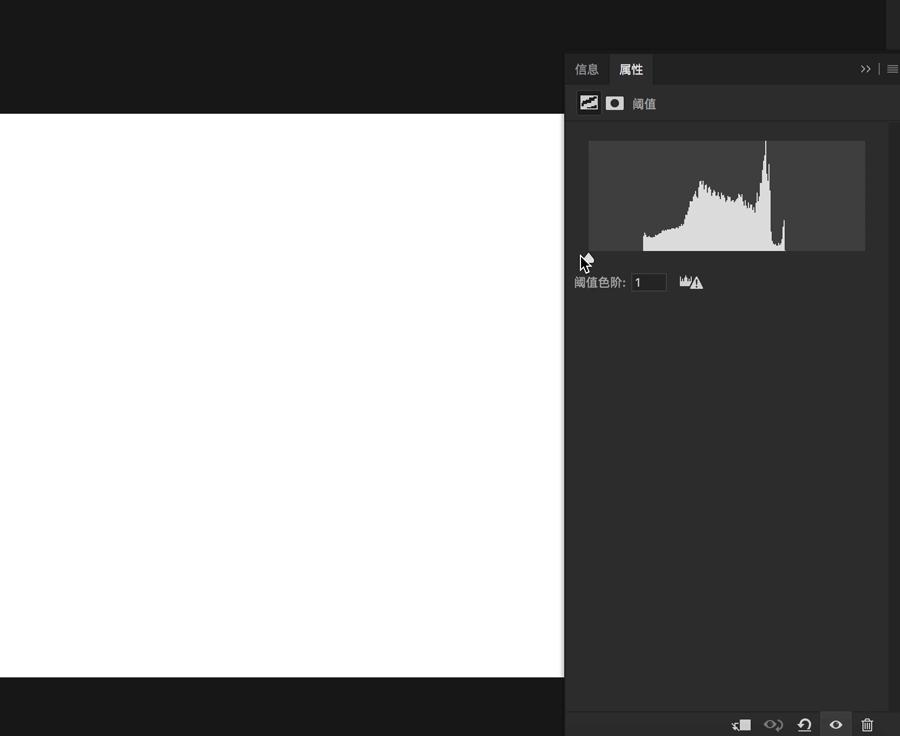The height and width of the screenshot is (736, 900).
Task: Click the 阈值 panel title label
Action: [644, 104]
